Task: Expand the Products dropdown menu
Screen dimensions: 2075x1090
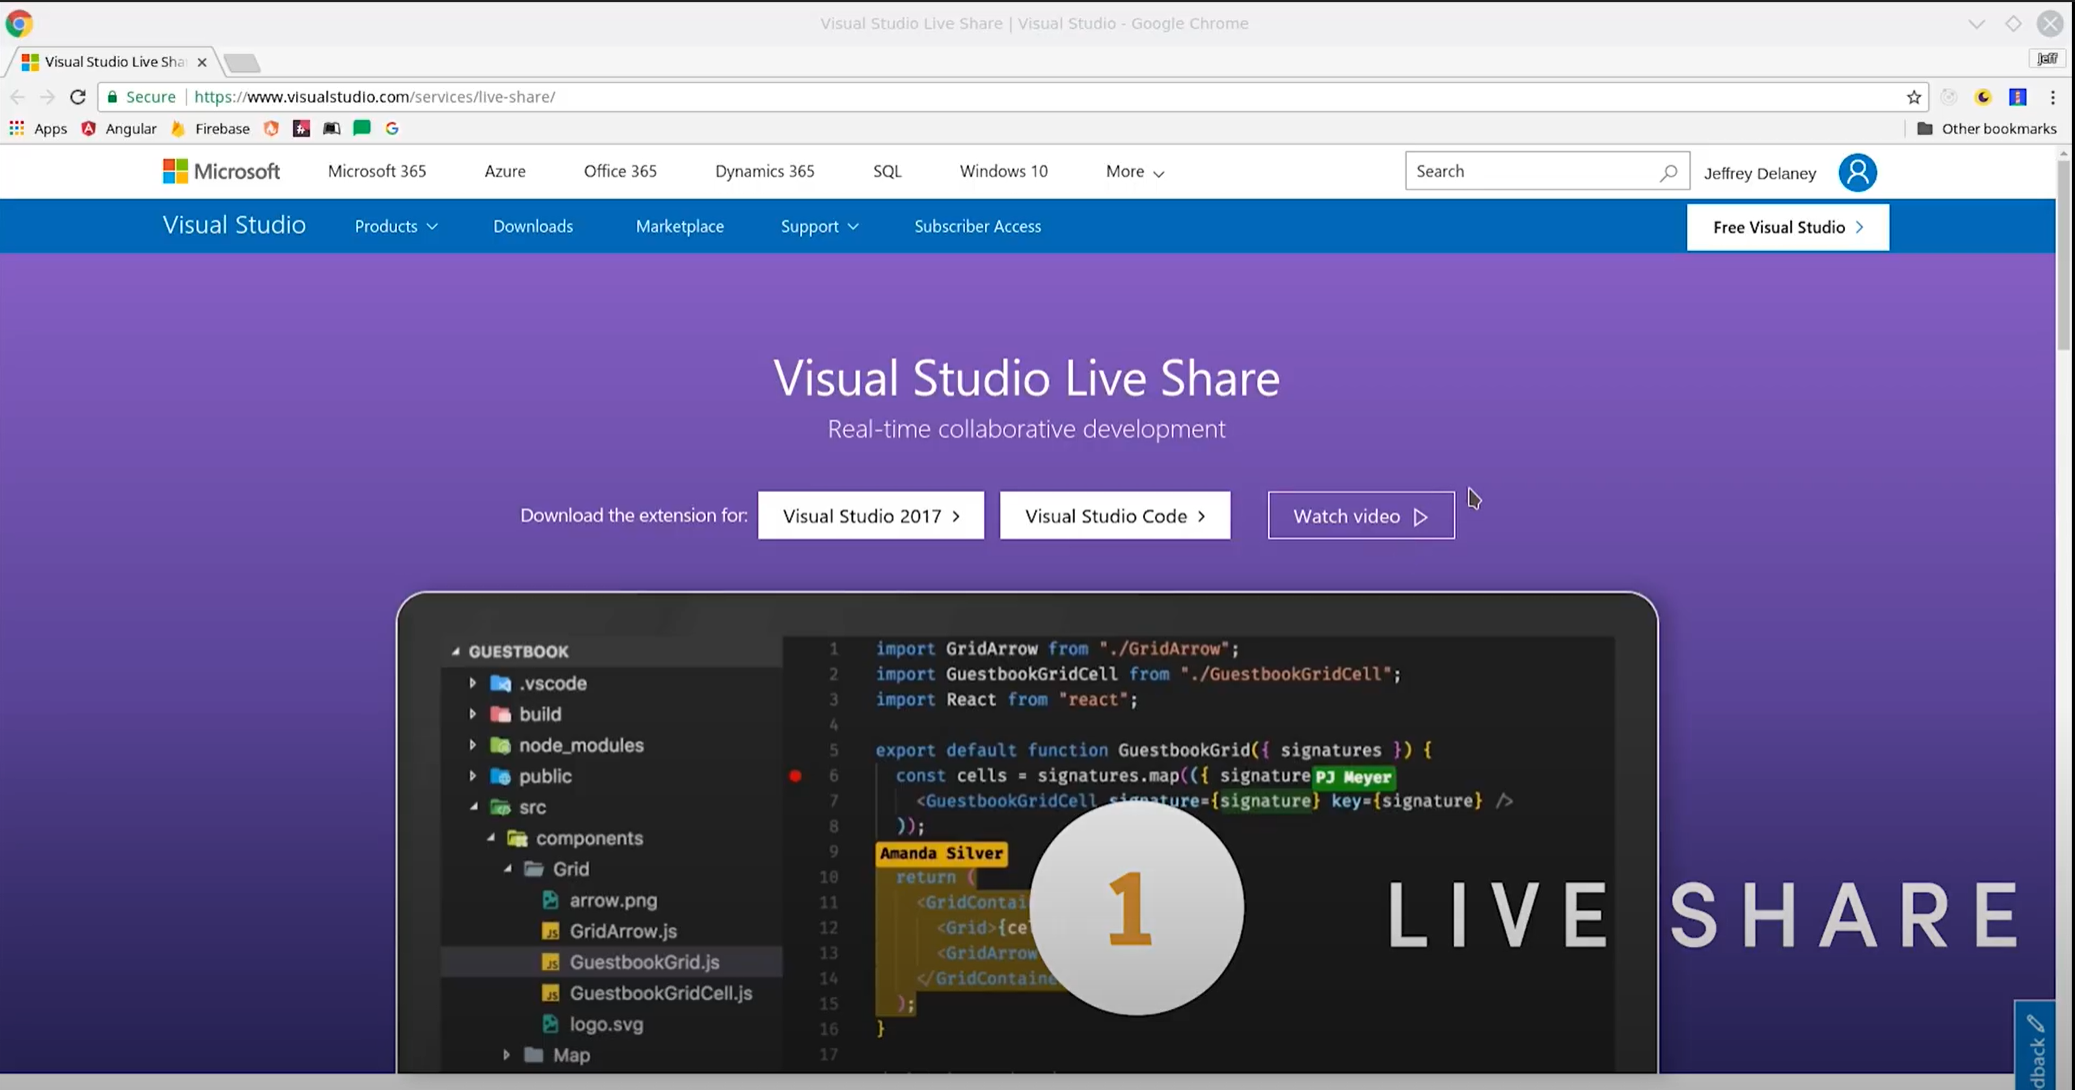Action: (x=396, y=226)
